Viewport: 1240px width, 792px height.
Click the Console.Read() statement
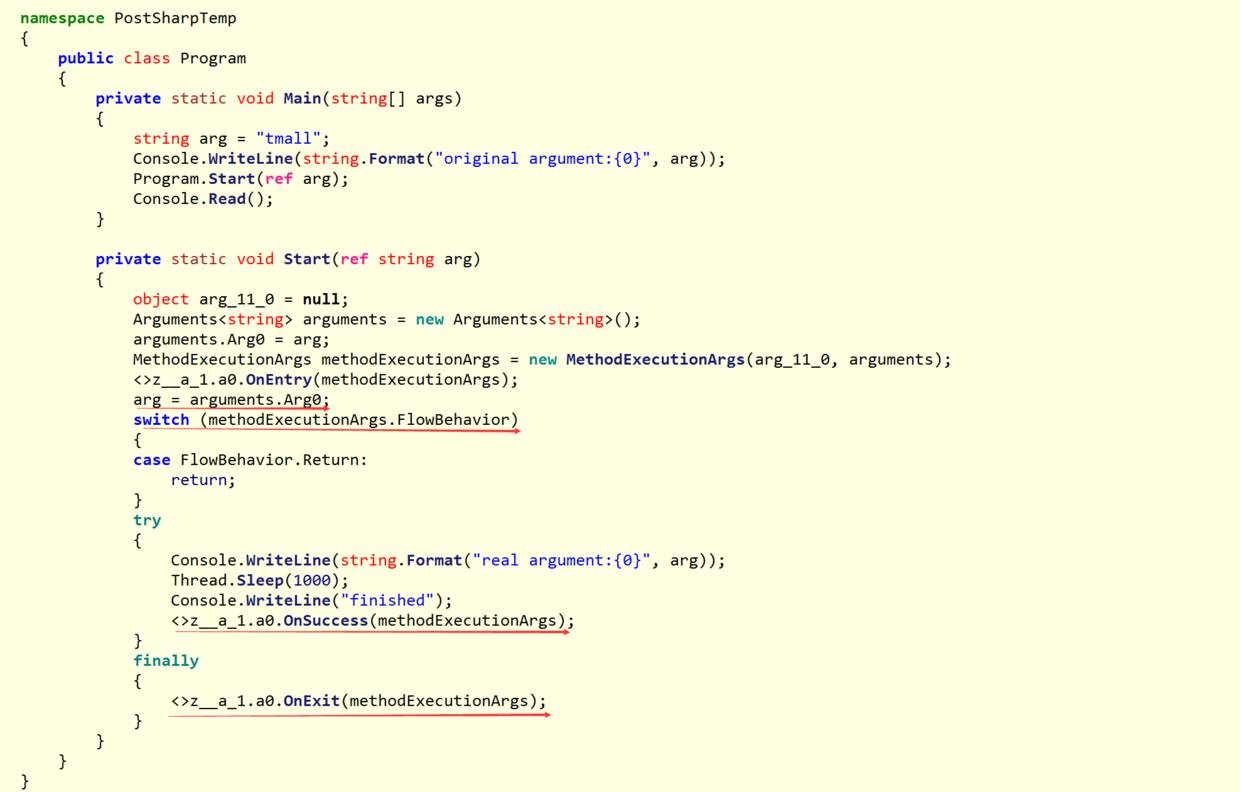pos(203,198)
